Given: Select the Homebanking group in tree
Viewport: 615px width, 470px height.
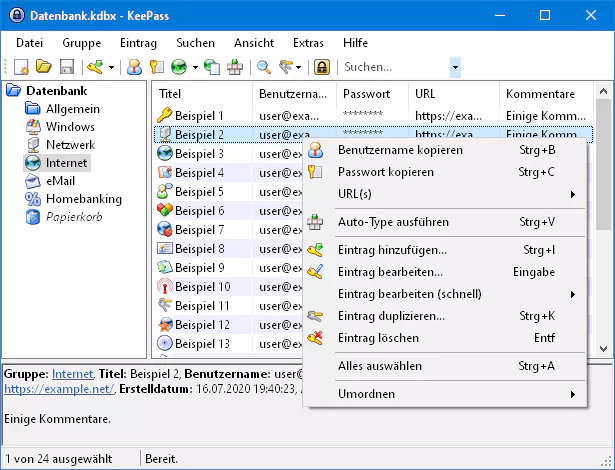Looking at the screenshot, I should pos(86,199).
